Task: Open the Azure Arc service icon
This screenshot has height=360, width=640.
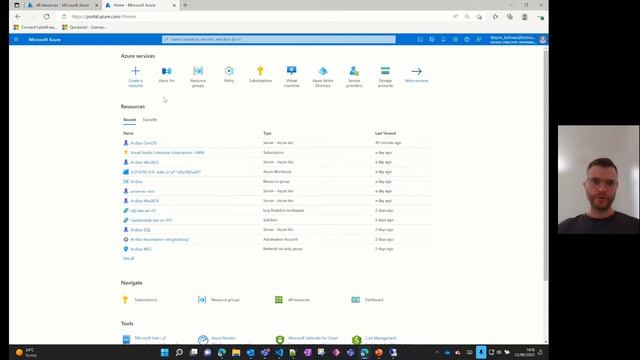Action: pos(167,74)
